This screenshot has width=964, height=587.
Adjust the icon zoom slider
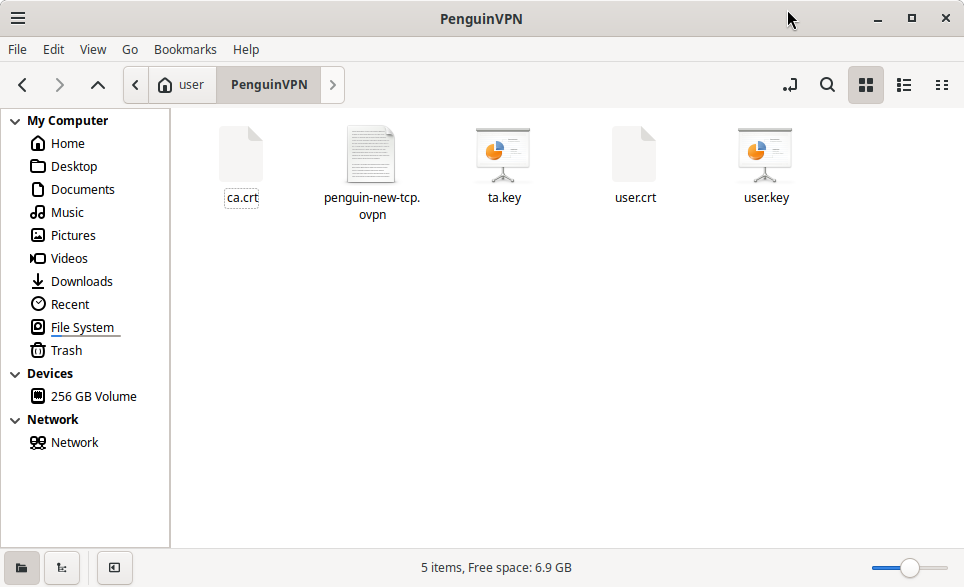tap(910, 567)
